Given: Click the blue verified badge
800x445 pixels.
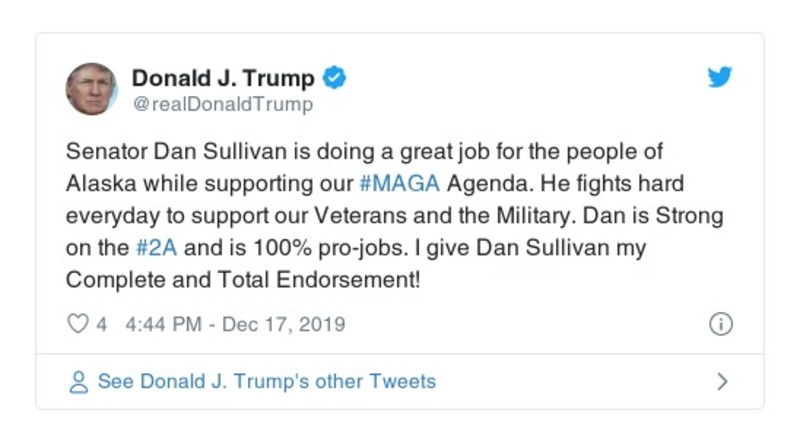Looking at the screenshot, I should tap(335, 77).
